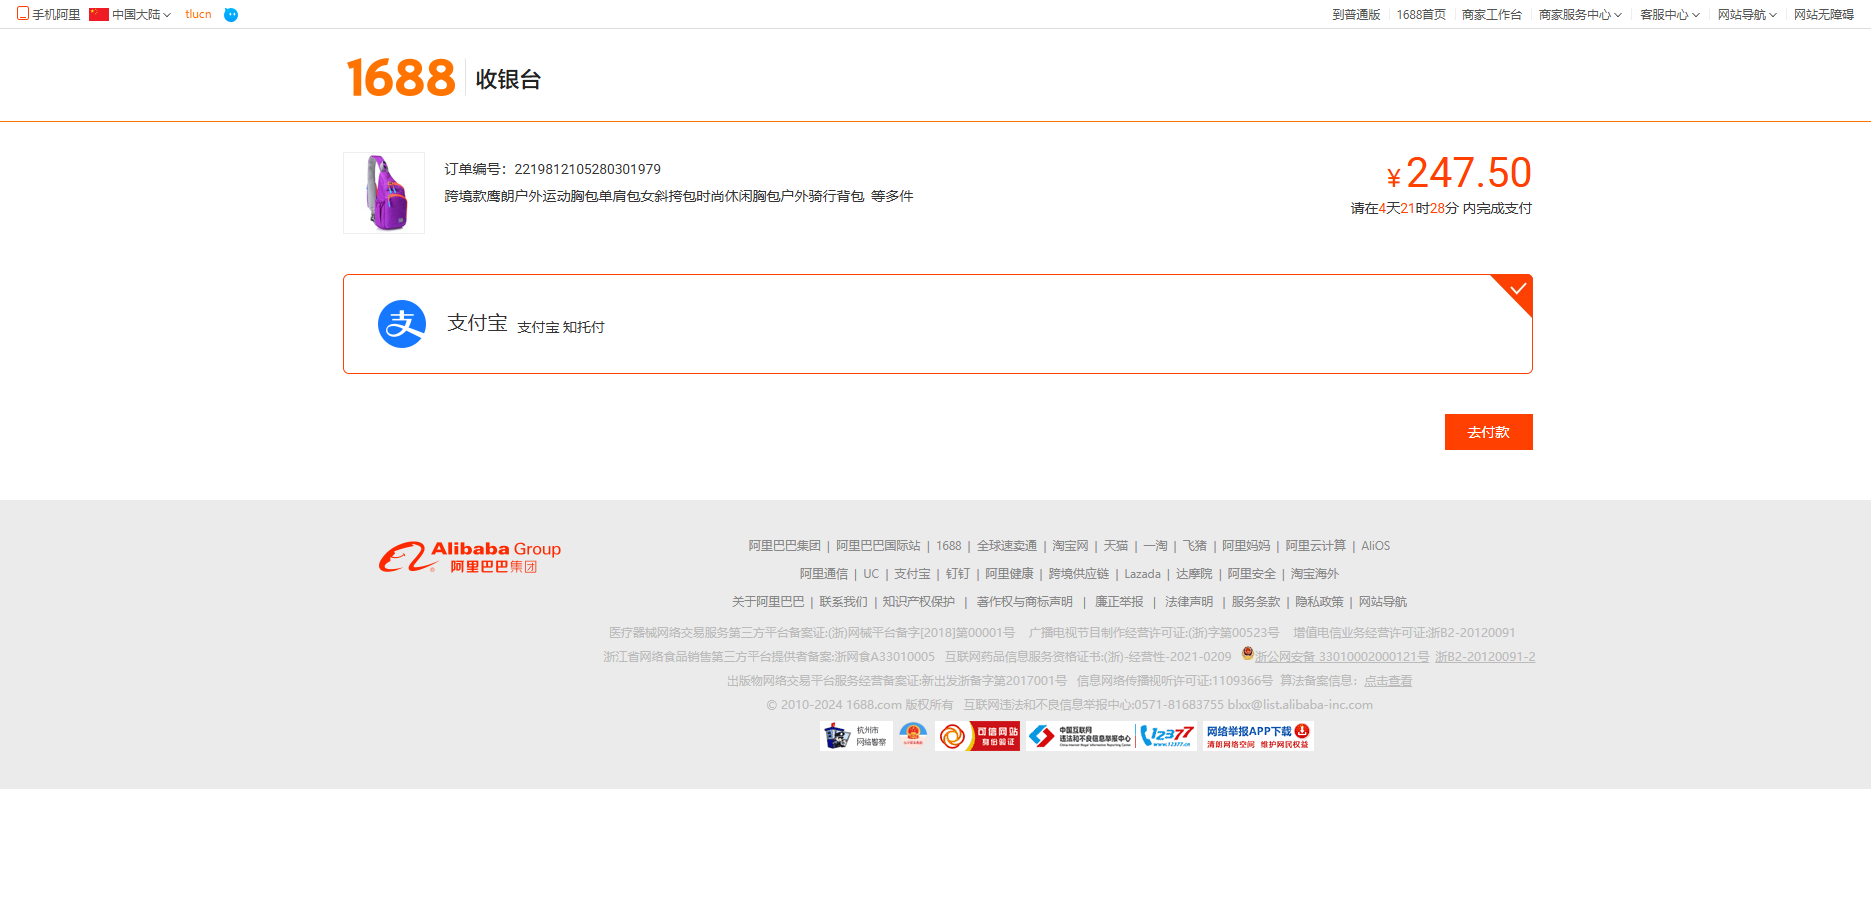
Task: Open 商家工作台 in the top bar
Action: pos(1491,15)
